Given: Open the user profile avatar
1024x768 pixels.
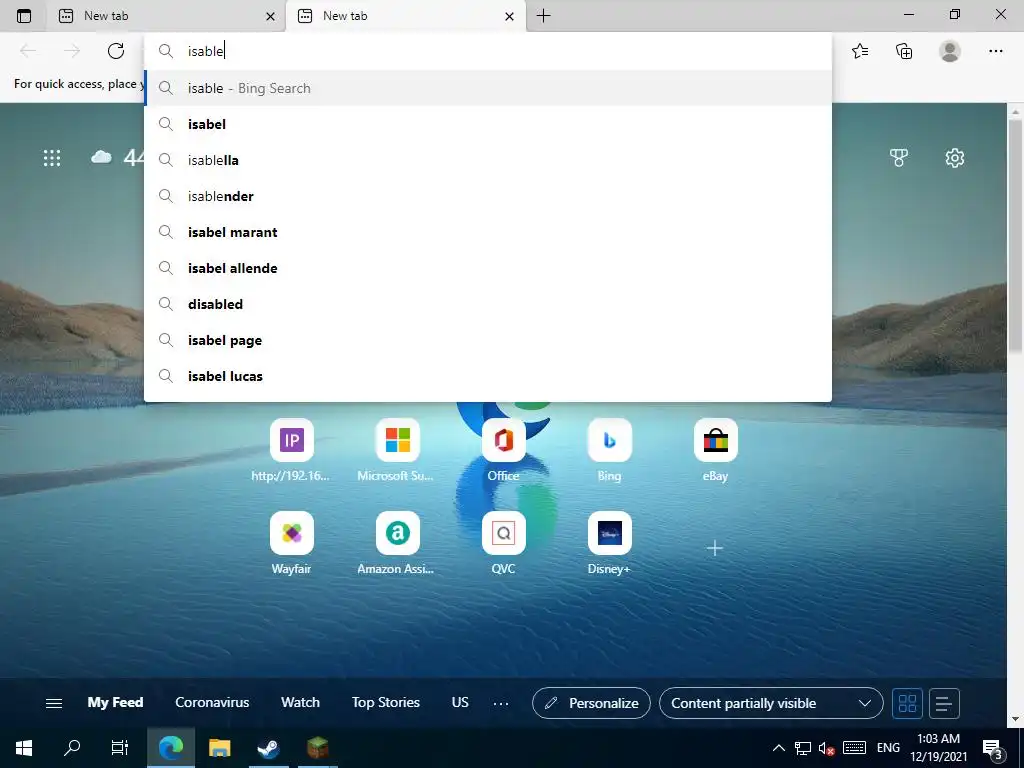Looking at the screenshot, I should pyautogui.click(x=950, y=51).
